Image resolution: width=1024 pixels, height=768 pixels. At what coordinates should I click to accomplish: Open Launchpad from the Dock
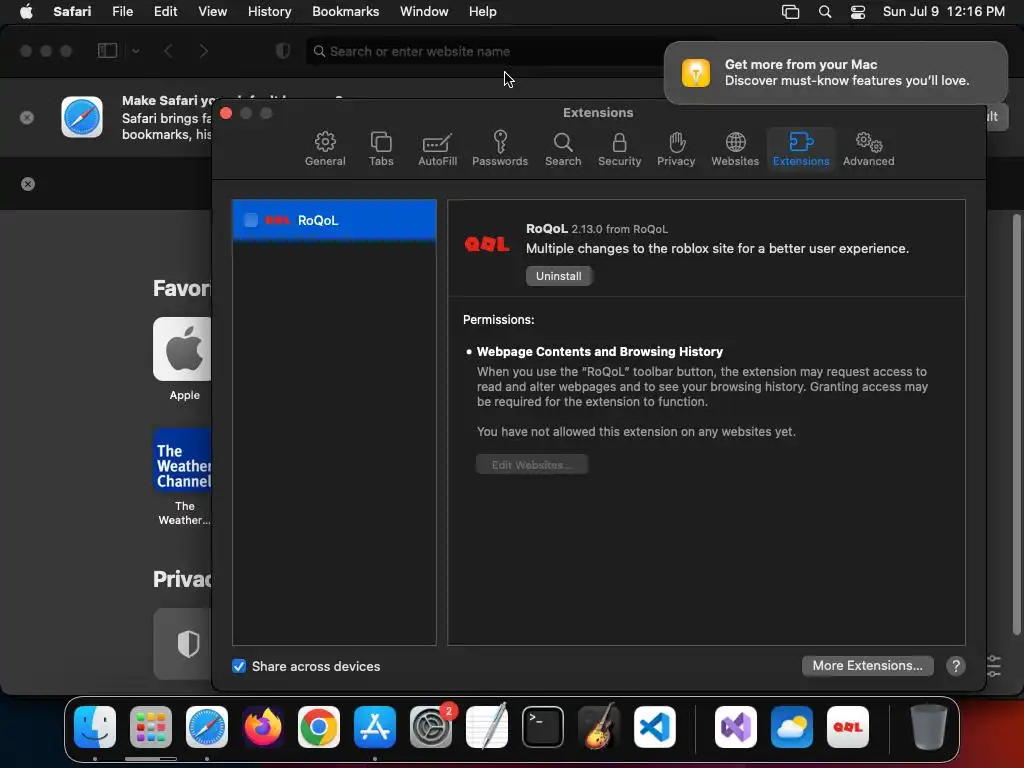(x=151, y=726)
